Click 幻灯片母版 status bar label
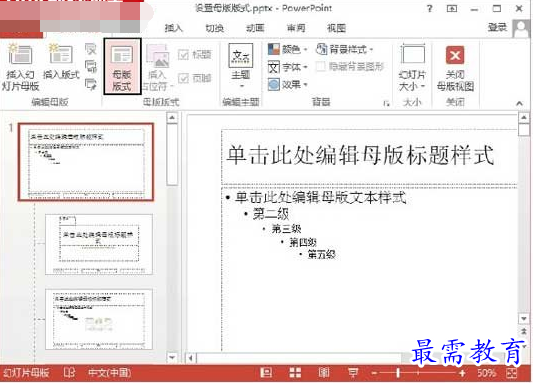Viewport: 533px width, 383px height. (26, 373)
